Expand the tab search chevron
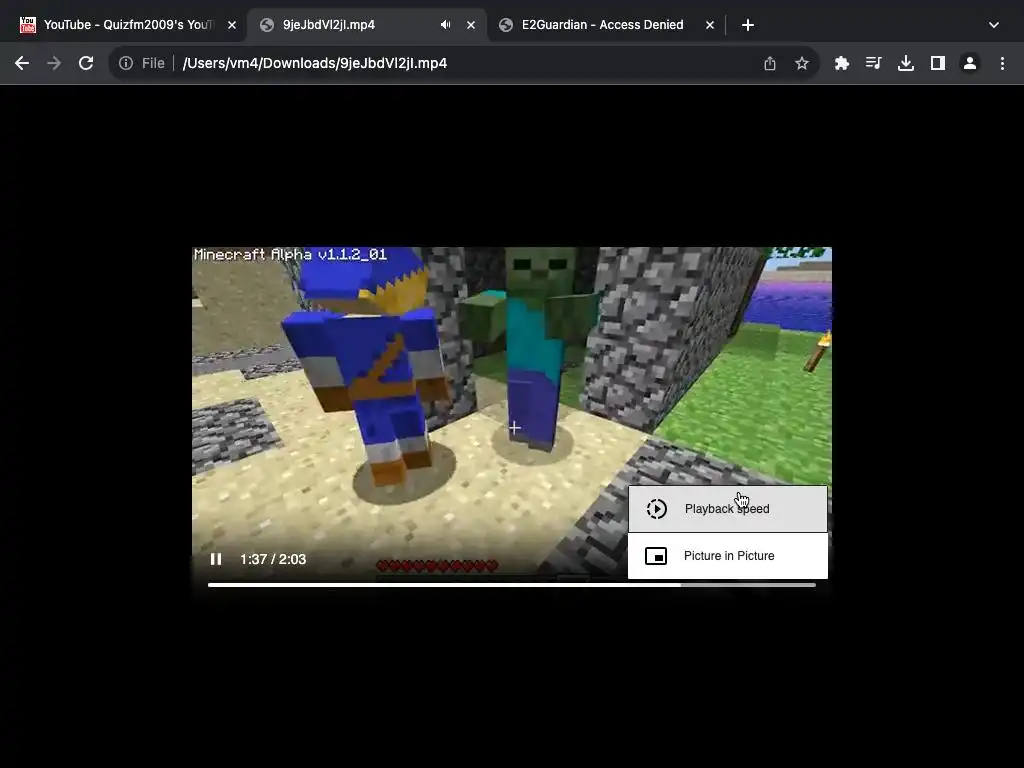 pos(994,25)
